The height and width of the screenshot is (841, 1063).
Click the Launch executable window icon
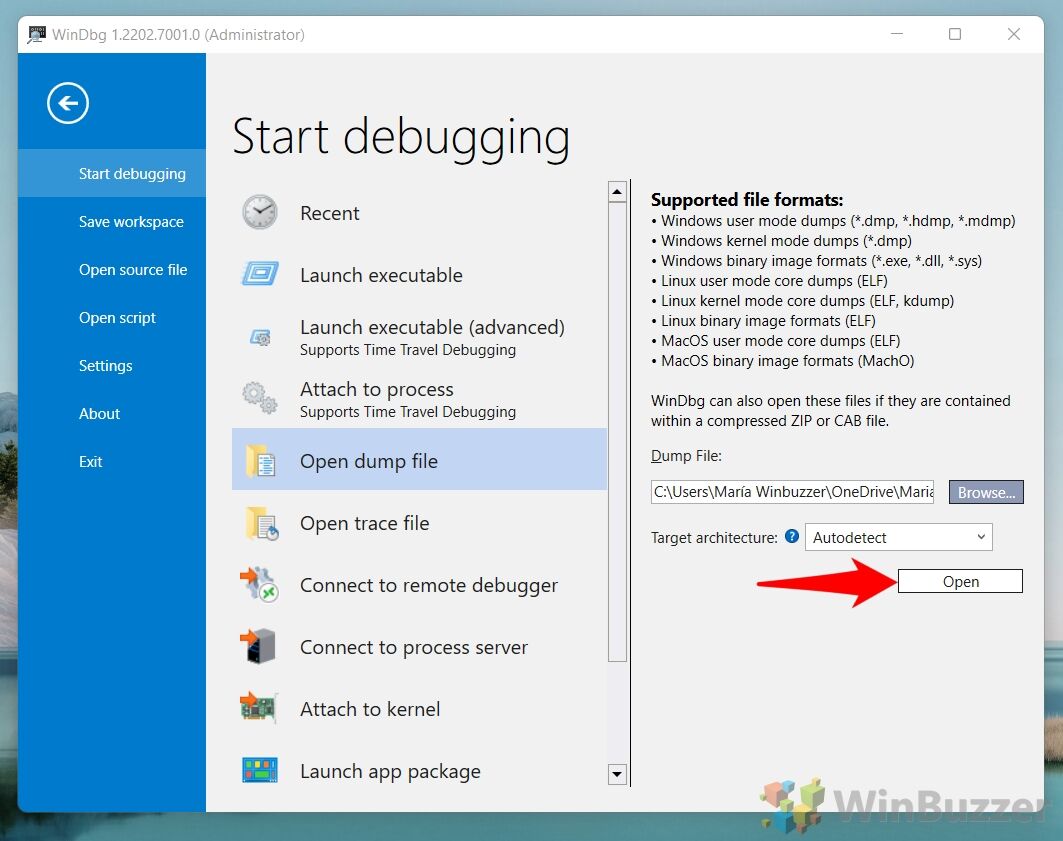[x=260, y=274]
